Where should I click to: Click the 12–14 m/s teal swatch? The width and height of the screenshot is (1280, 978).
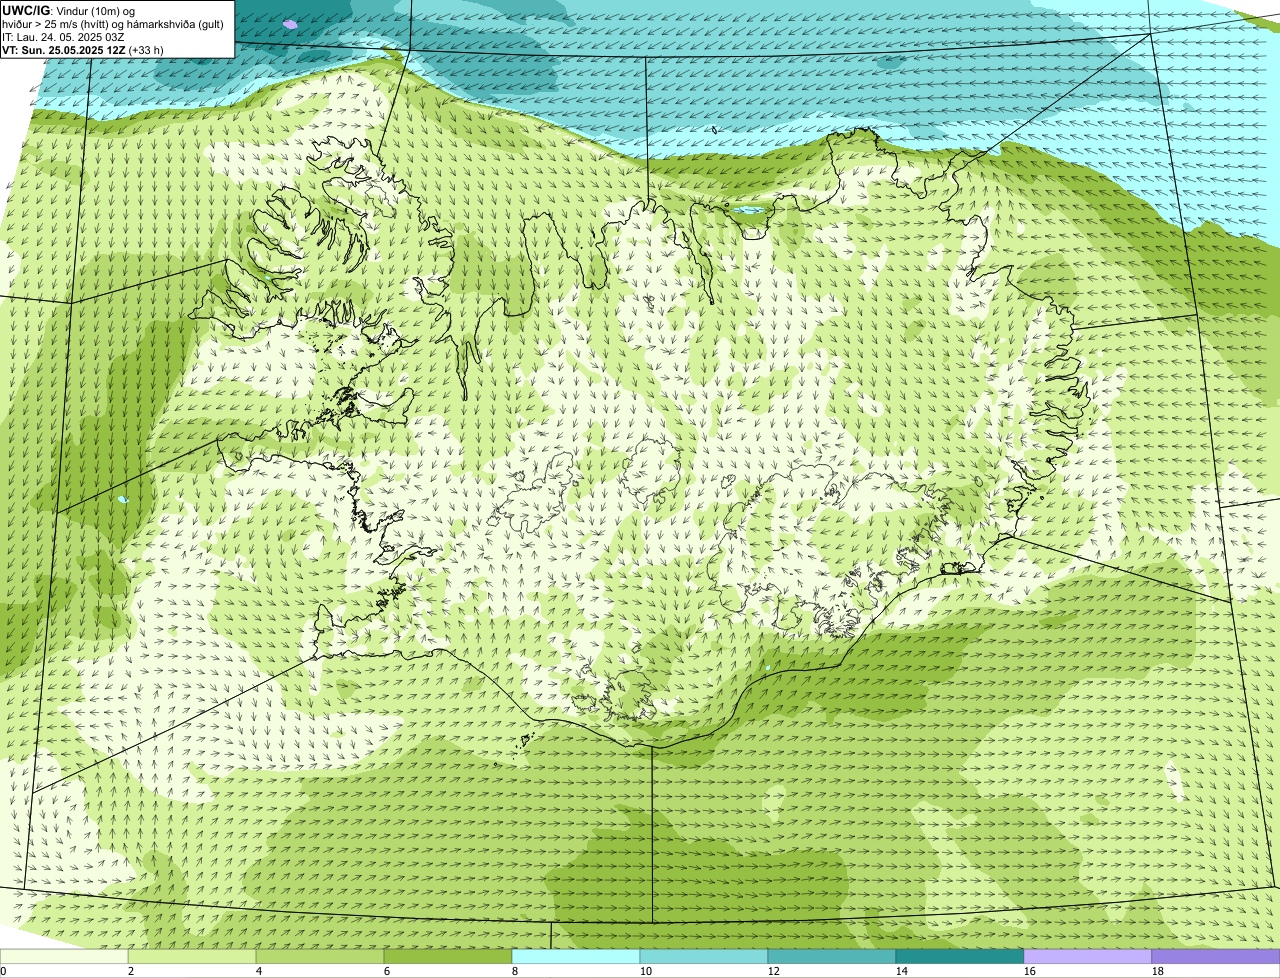pyautogui.click(x=832, y=957)
